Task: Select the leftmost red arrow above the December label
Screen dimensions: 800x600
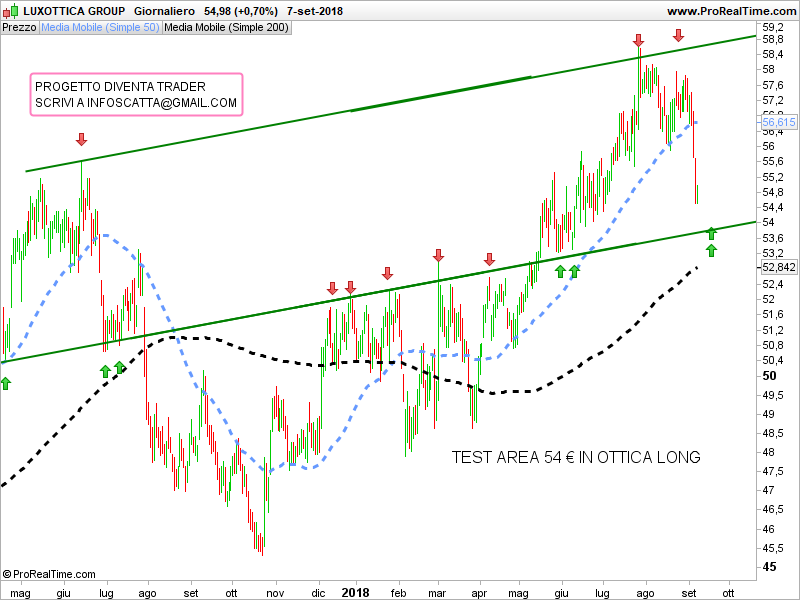Action: point(332,288)
